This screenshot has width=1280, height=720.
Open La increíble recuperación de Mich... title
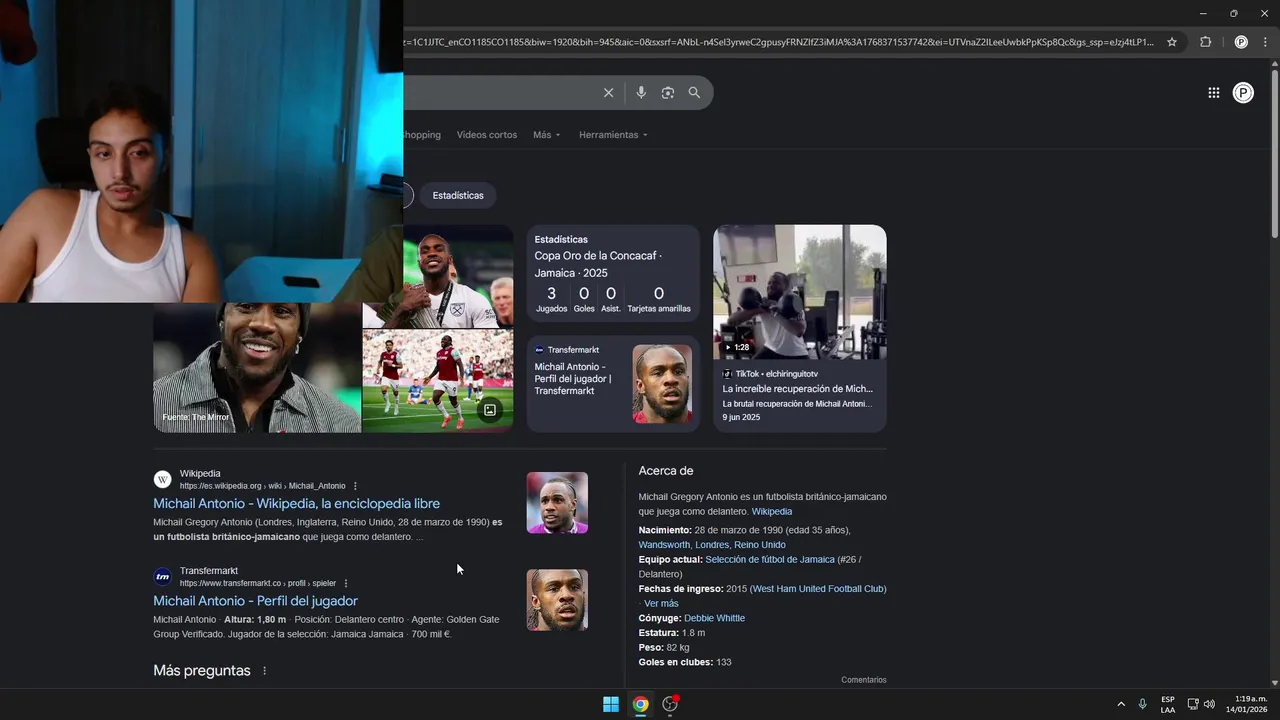click(797, 389)
